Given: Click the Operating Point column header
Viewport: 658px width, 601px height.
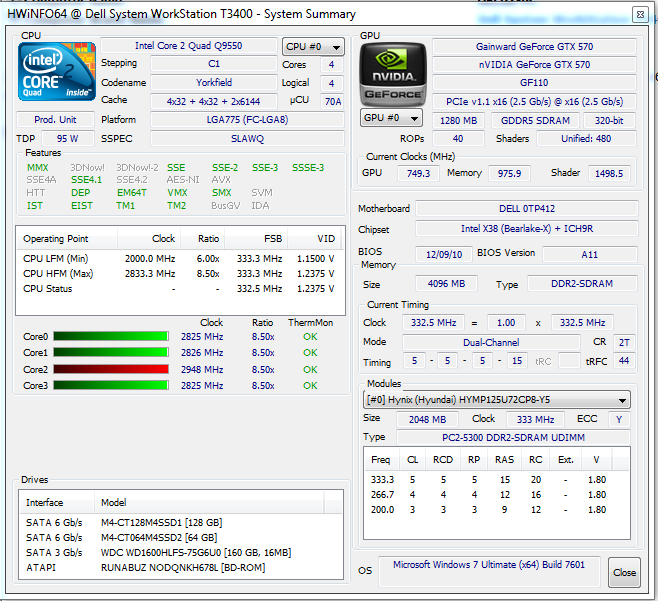Looking at the screenshot, I should [x=67, y=239].
